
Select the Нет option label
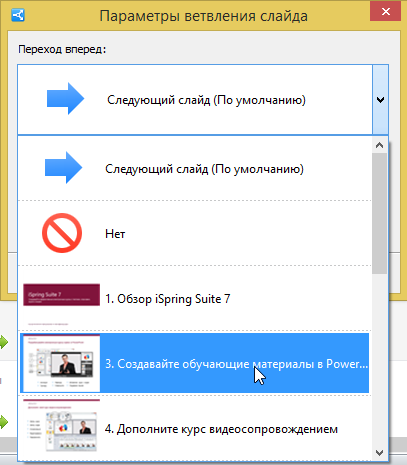(115, 234)
